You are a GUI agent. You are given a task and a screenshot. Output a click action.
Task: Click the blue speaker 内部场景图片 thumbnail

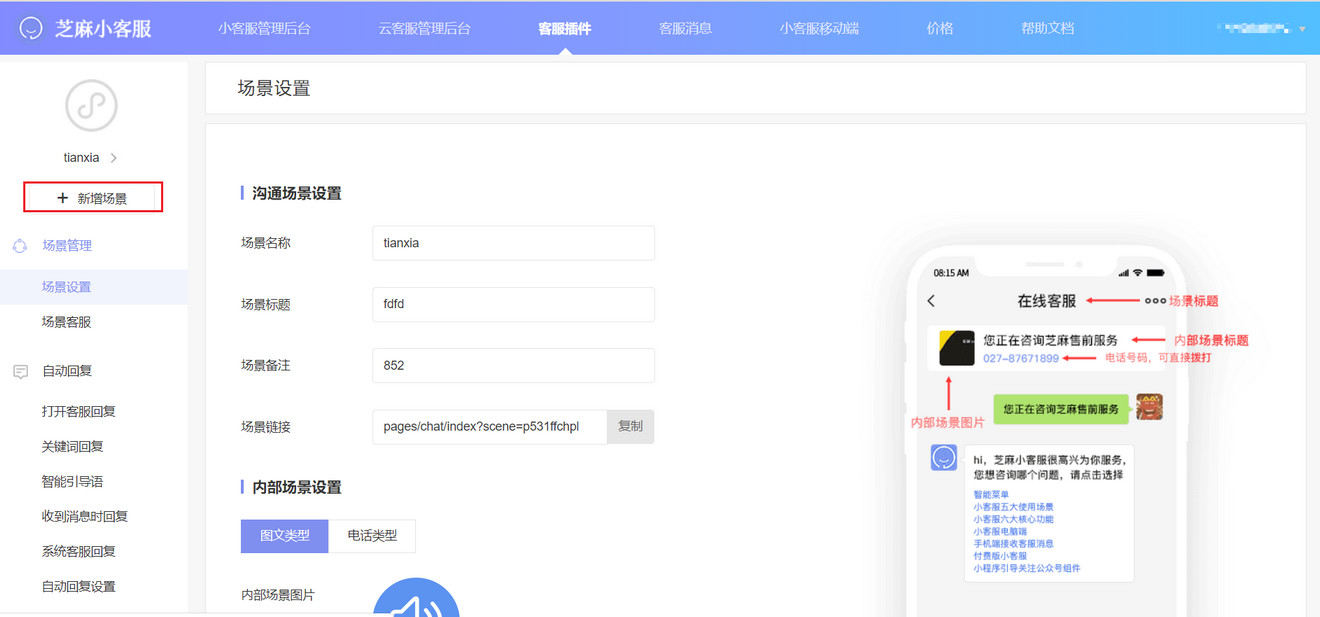pyautogui.click(x=416, y=597)
